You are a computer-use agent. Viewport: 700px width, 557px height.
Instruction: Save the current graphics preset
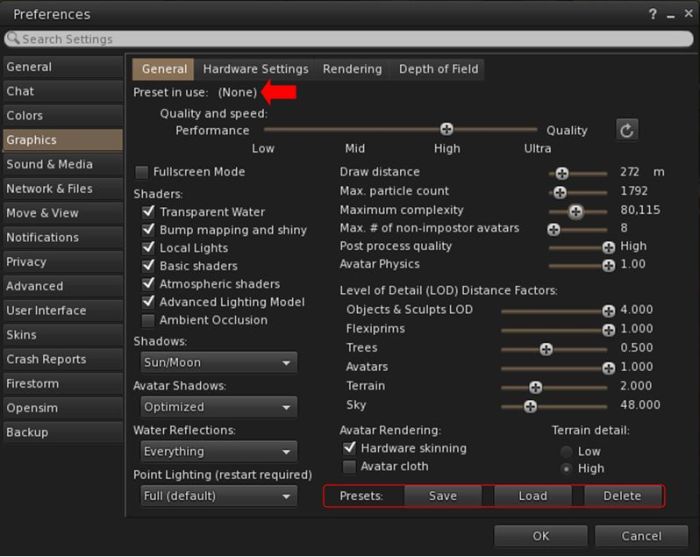[x=442, y=496]
